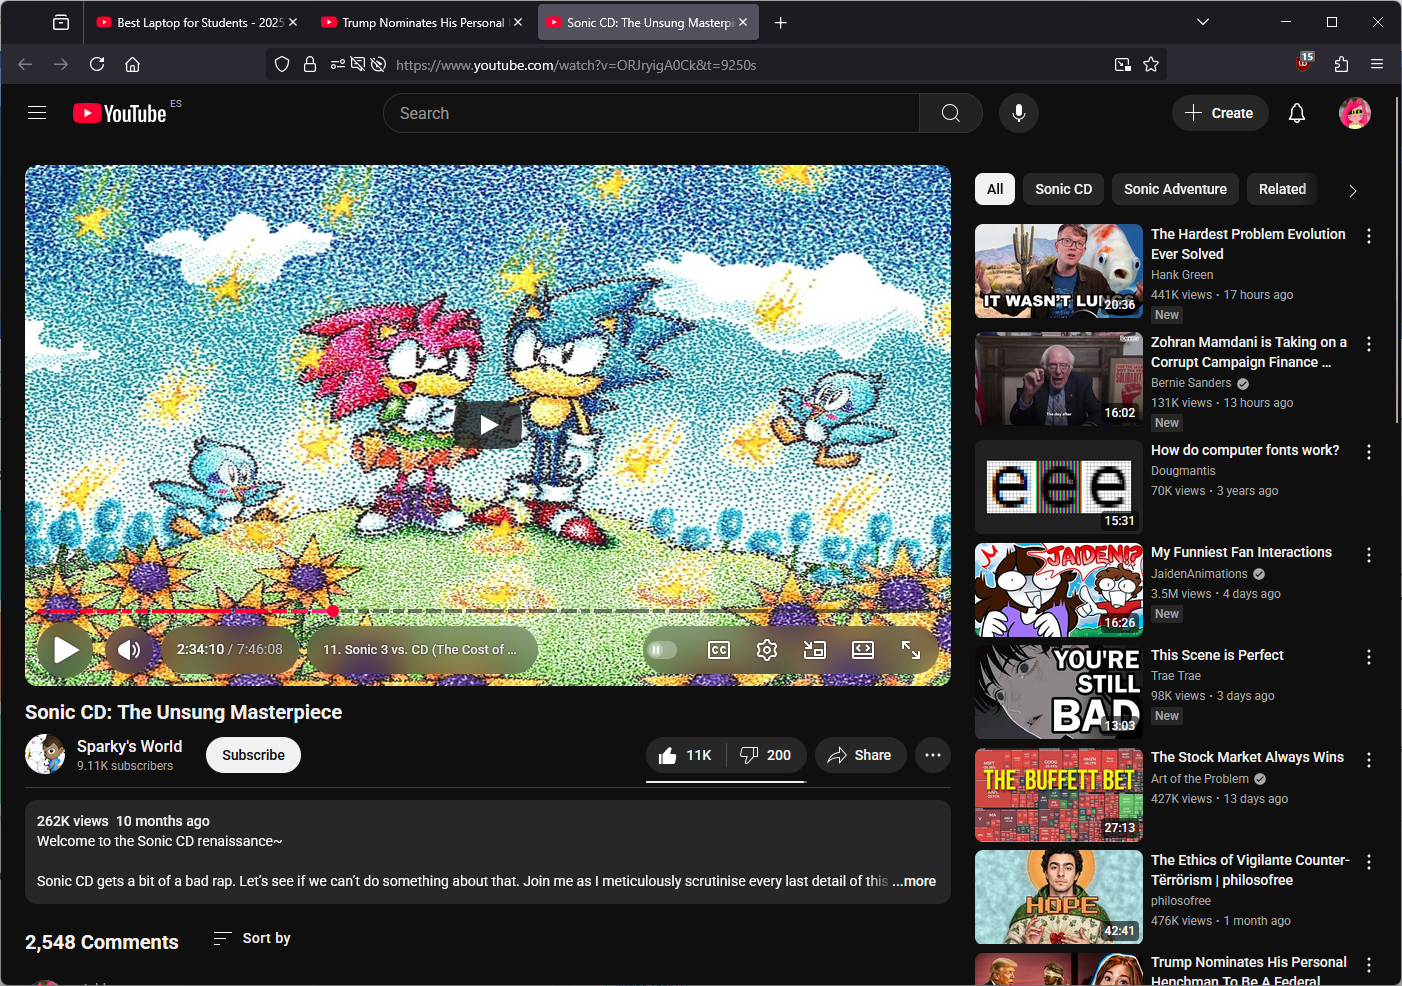List all tabs dropdown arrow

(1203, 22)
